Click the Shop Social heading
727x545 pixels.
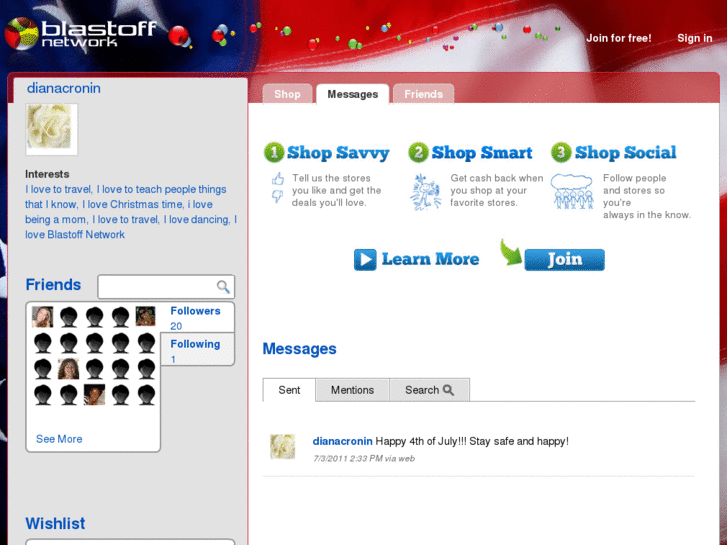coord(625,153)
